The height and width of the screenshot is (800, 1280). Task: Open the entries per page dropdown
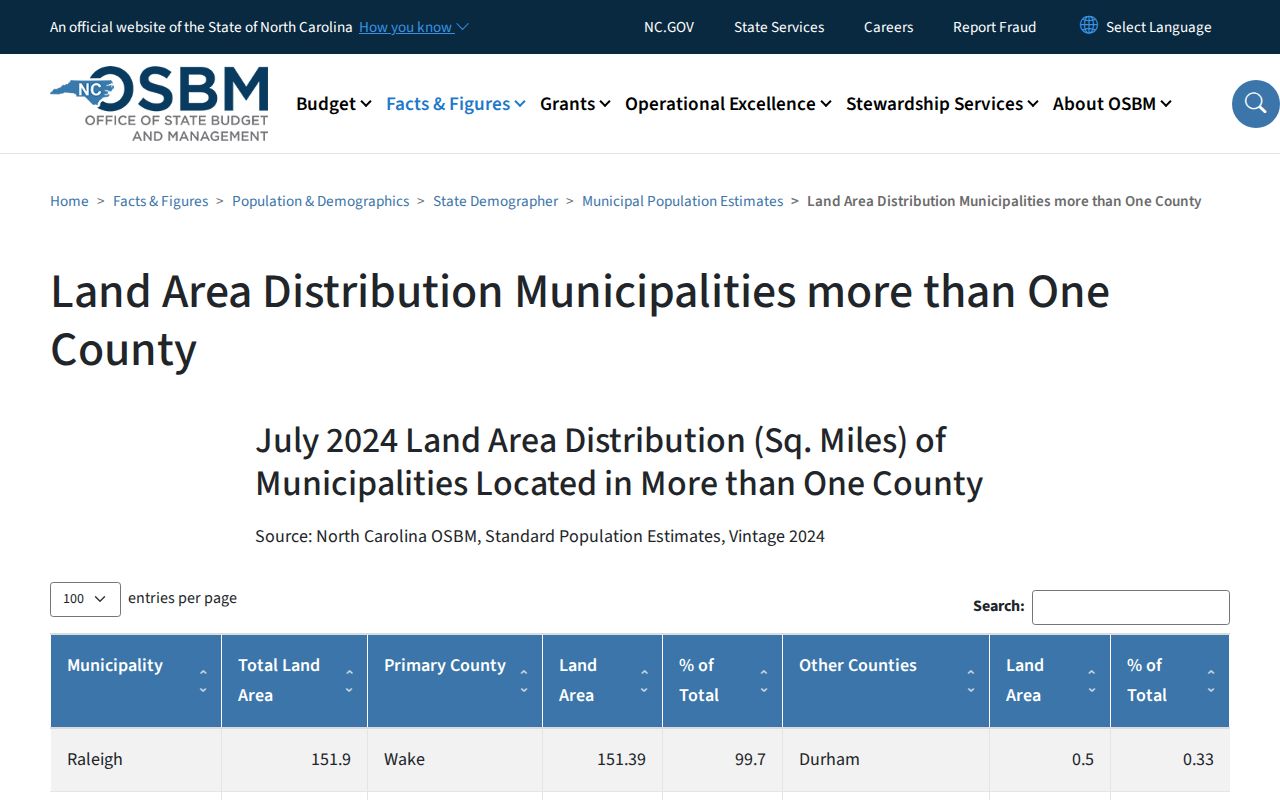(x=85, y=599)
